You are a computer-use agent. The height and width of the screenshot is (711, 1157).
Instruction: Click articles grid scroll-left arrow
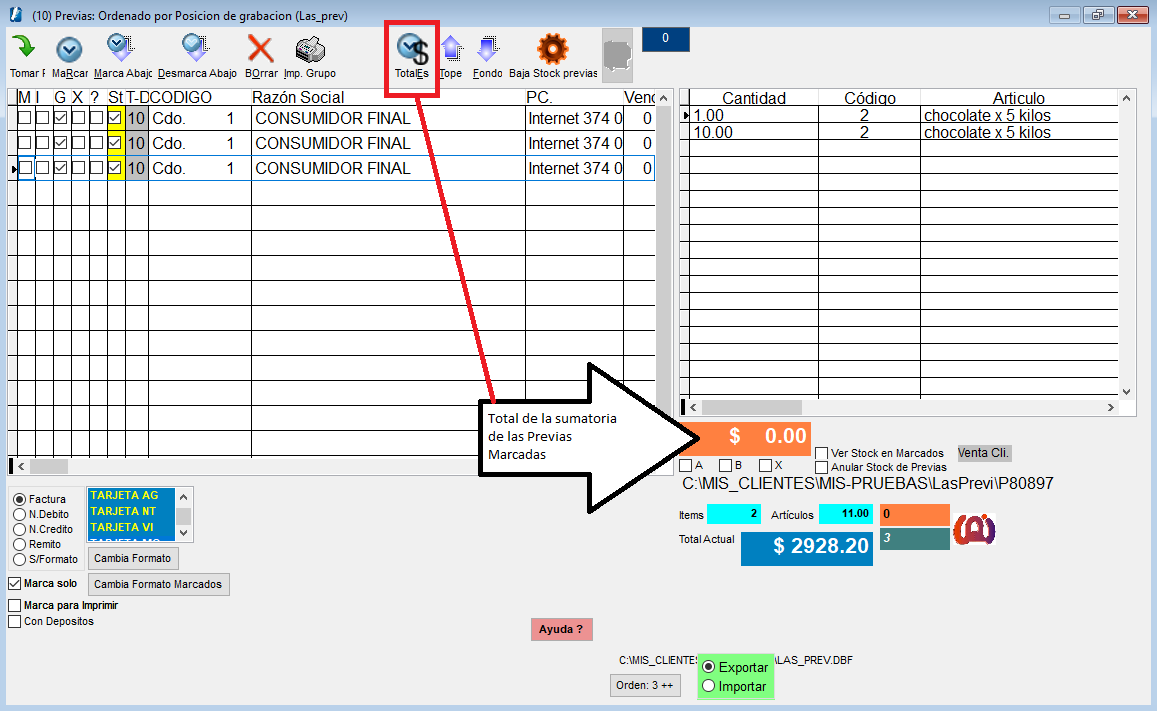tap(693, 407)
